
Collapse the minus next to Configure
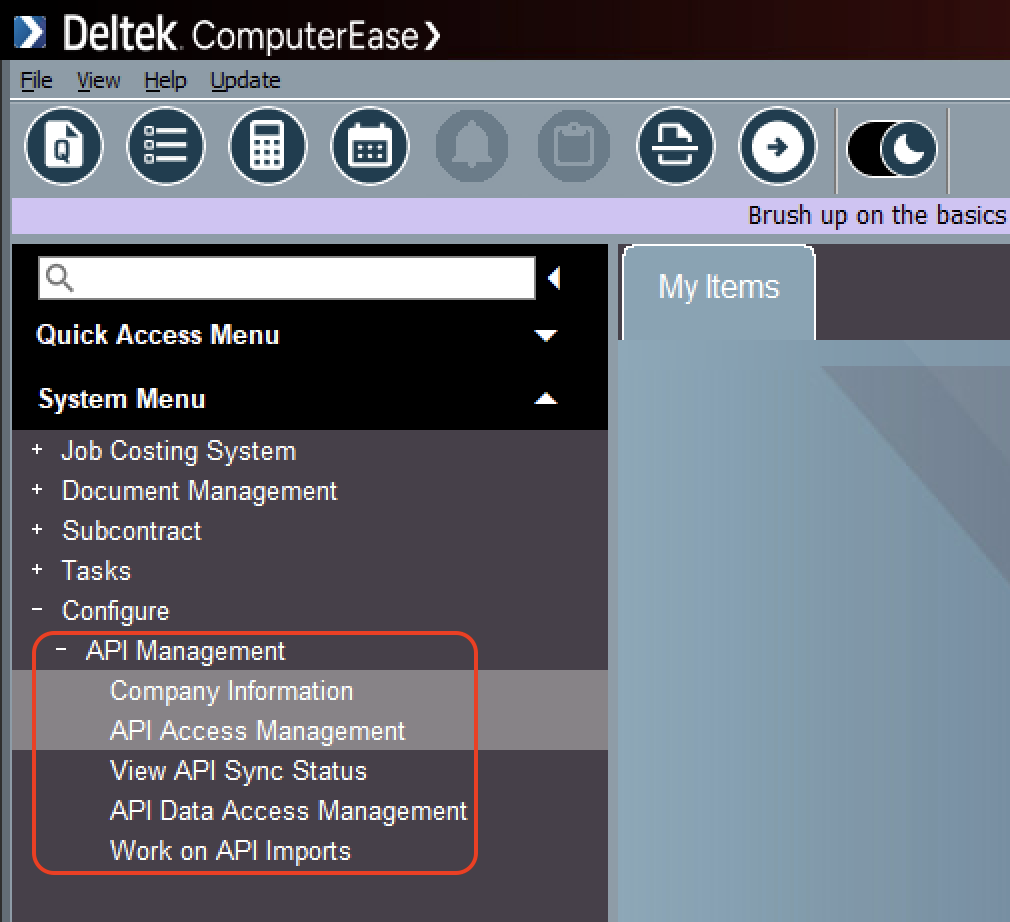(37, 610)
